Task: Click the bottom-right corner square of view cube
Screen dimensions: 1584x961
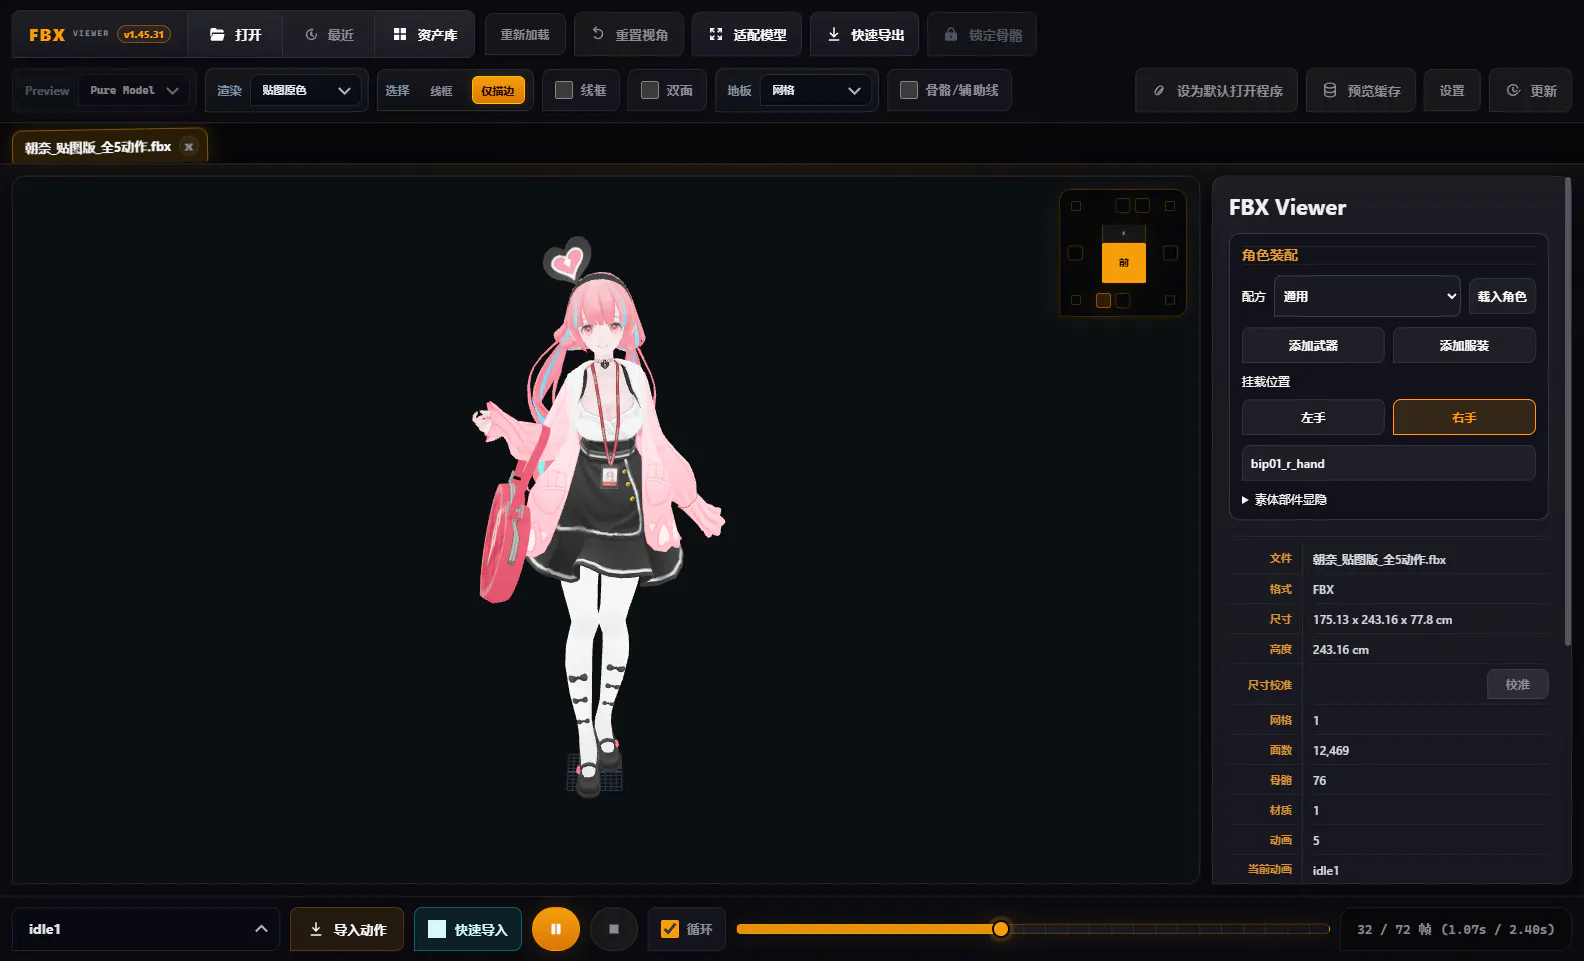Action: [x=1170, y=300]
